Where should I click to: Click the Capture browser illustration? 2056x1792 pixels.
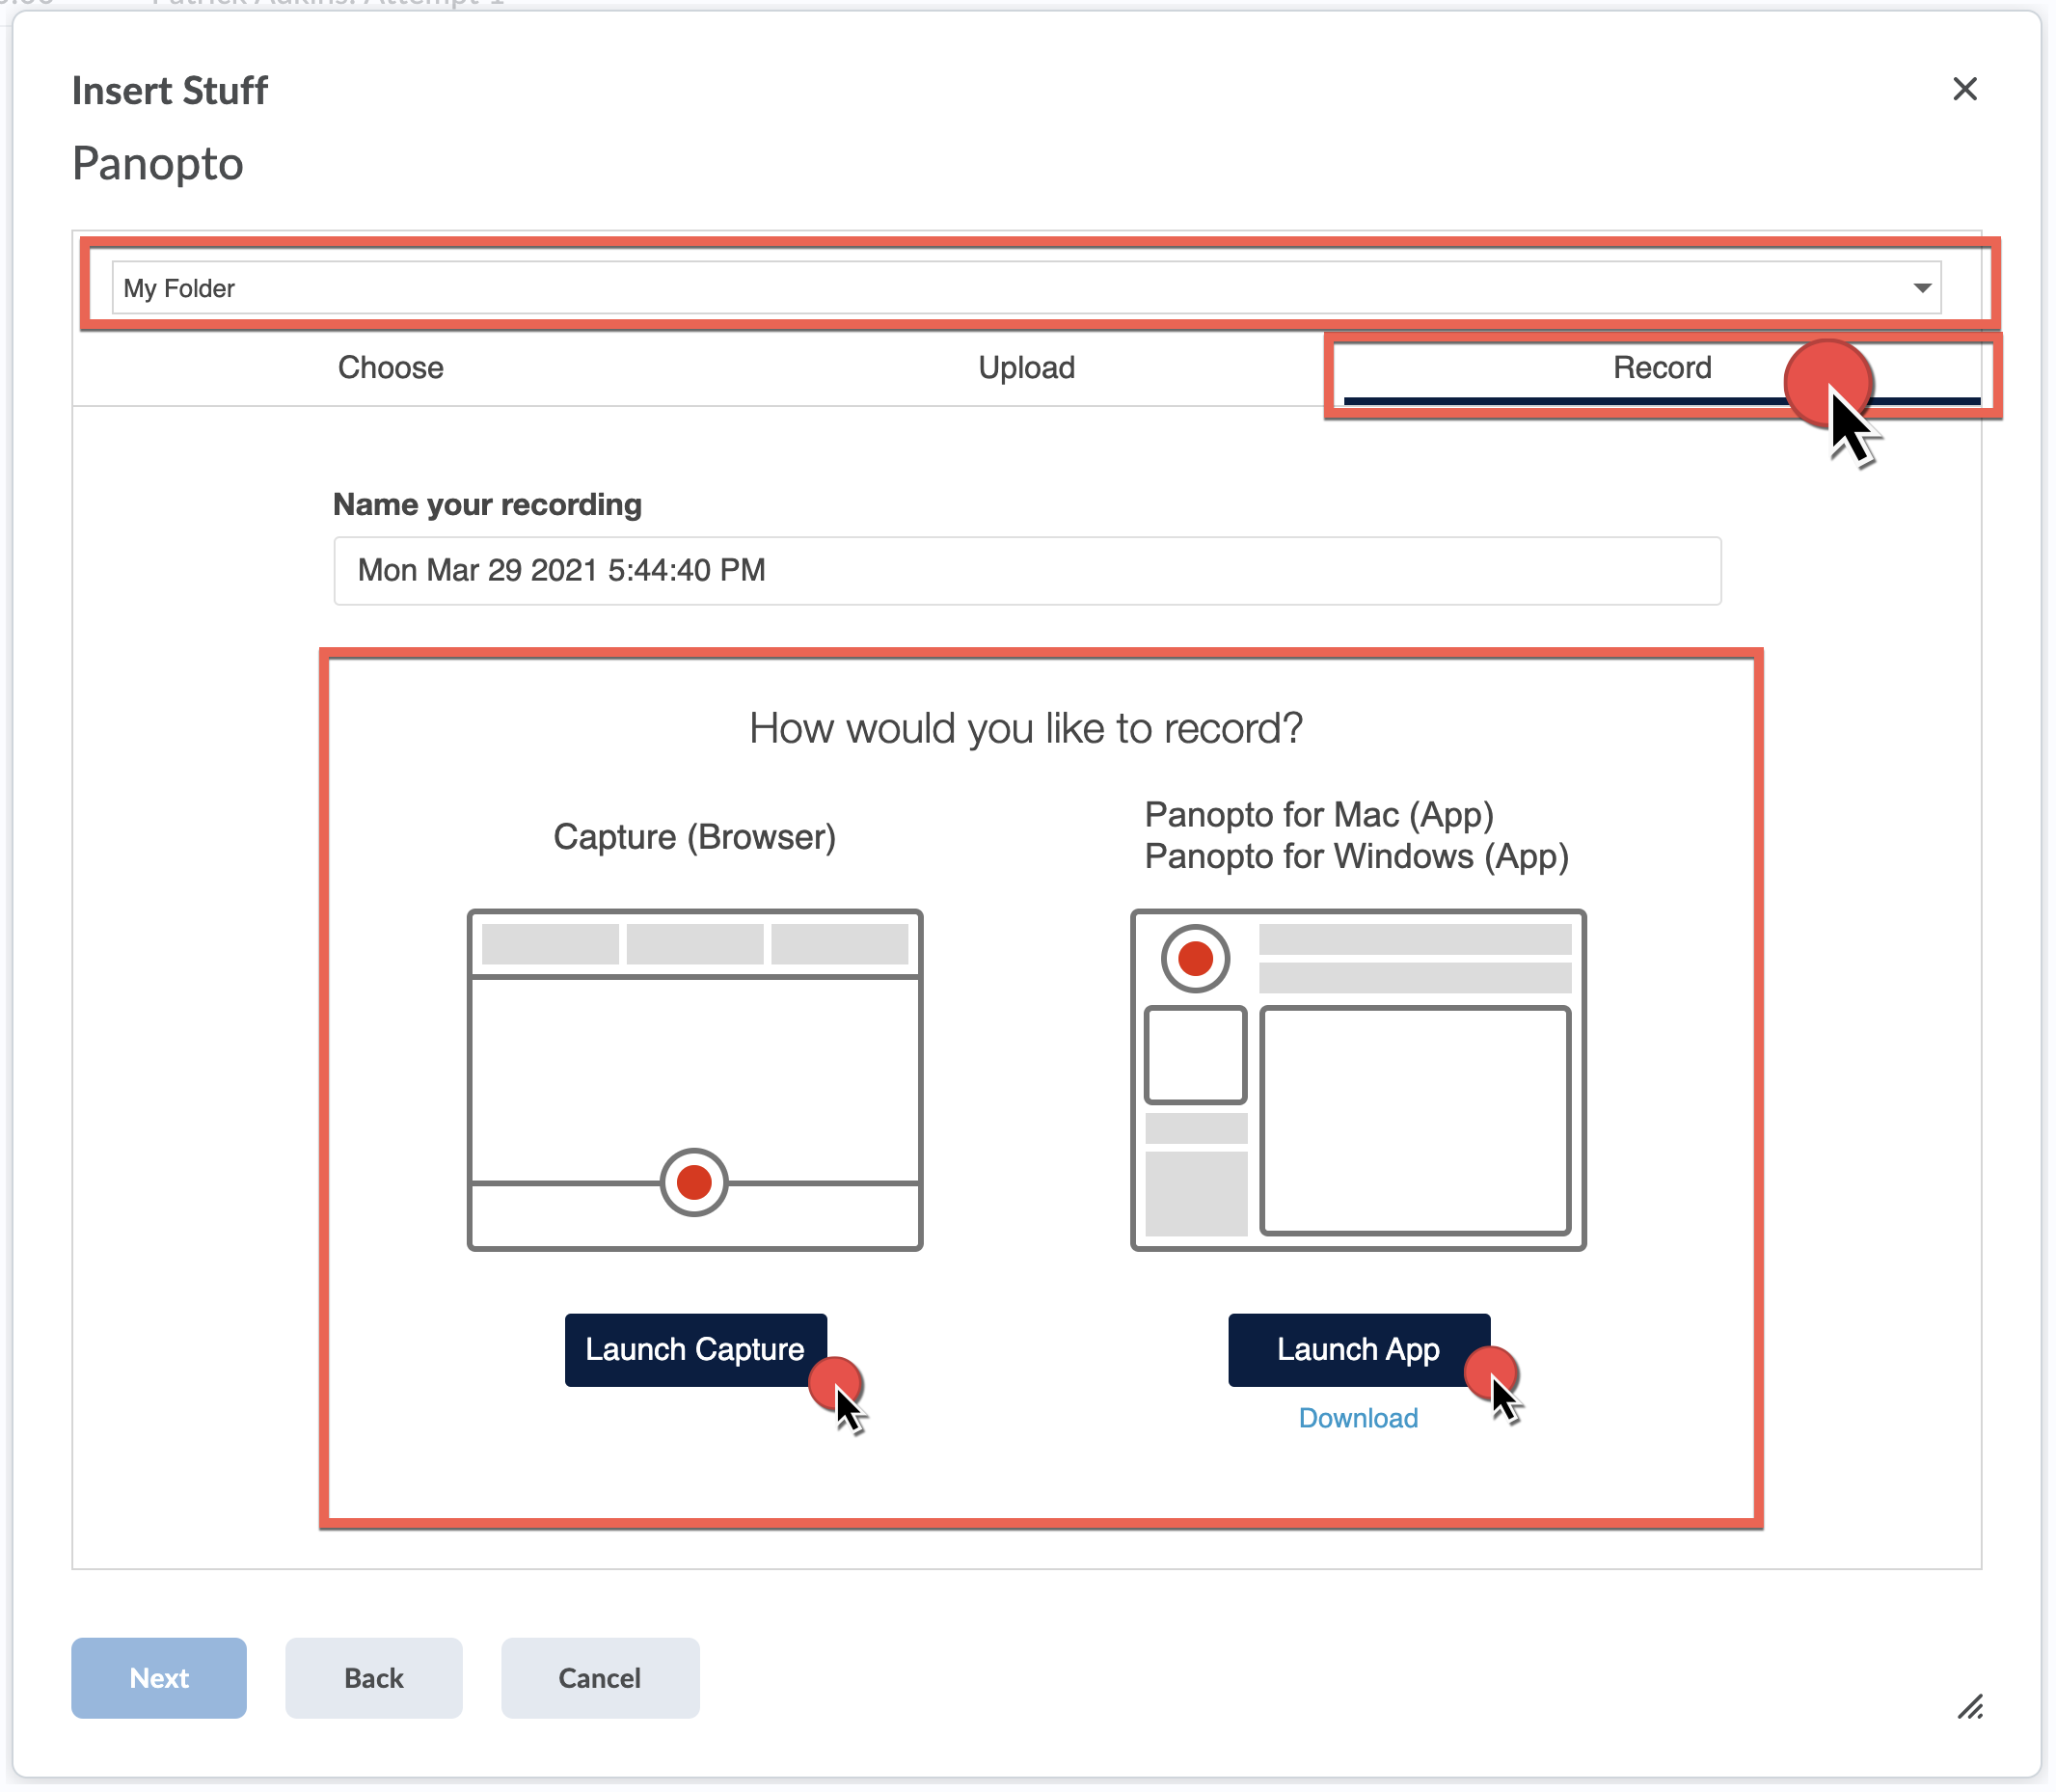694,1070
